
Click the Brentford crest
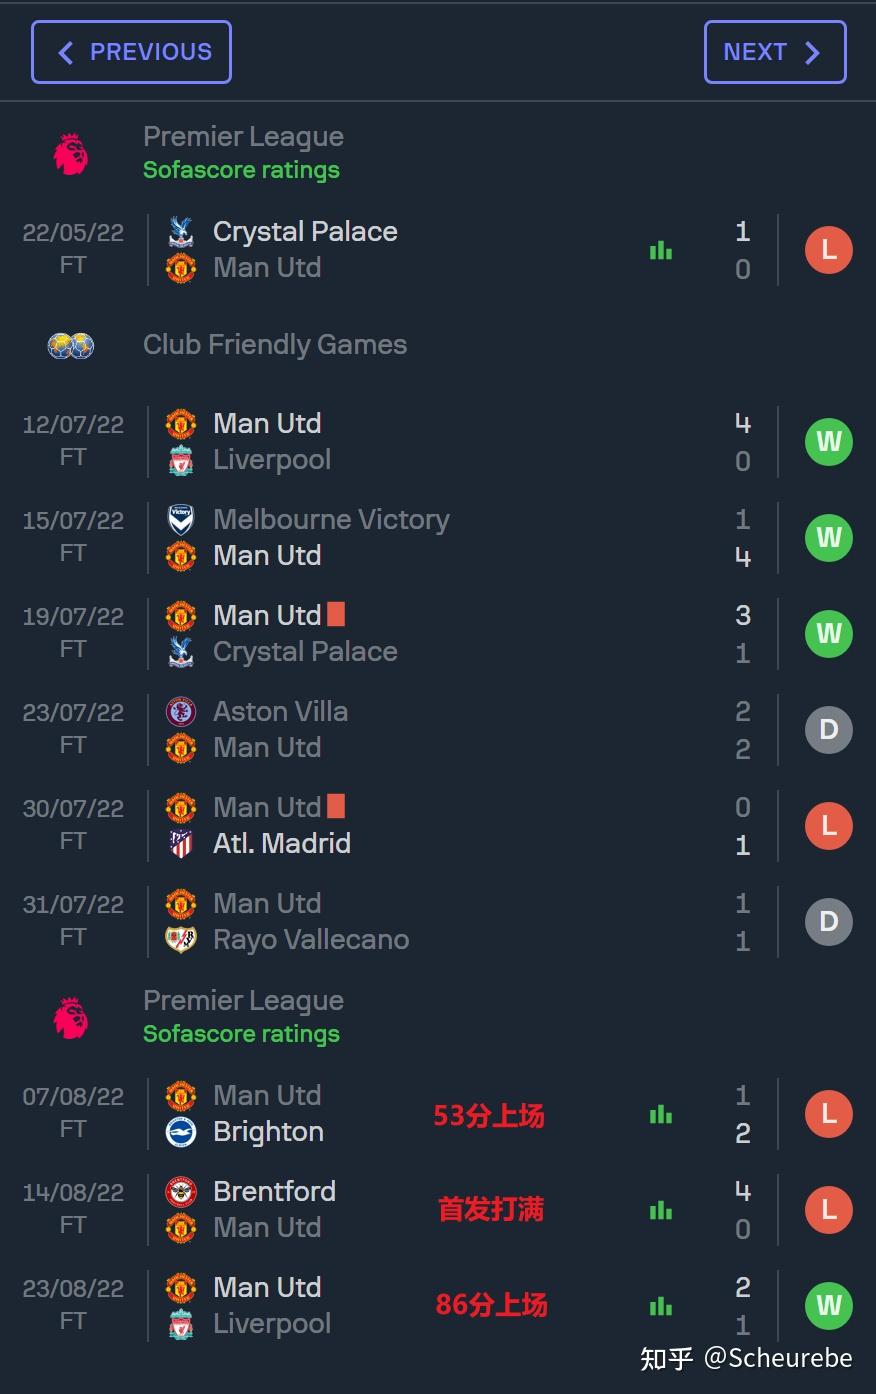tap(181, 1192)
